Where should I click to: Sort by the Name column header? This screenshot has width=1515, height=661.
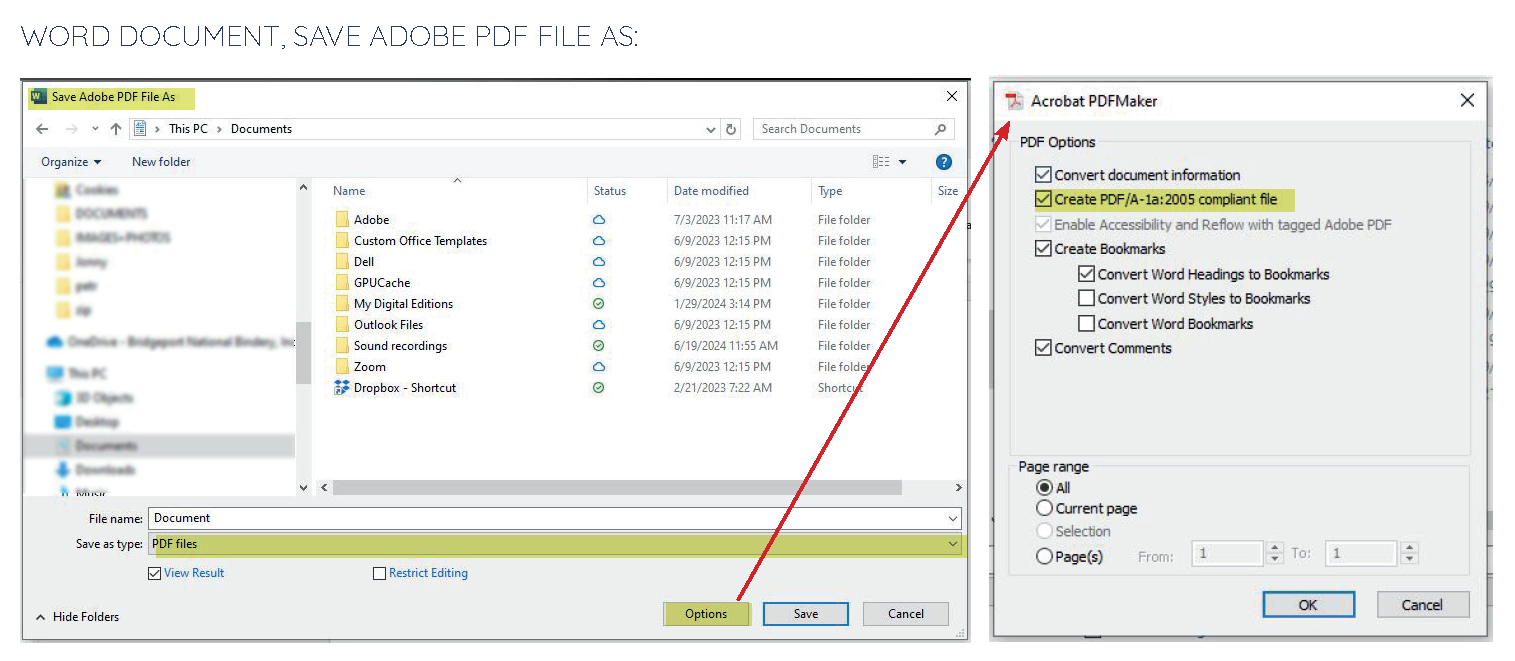(349, 191)
